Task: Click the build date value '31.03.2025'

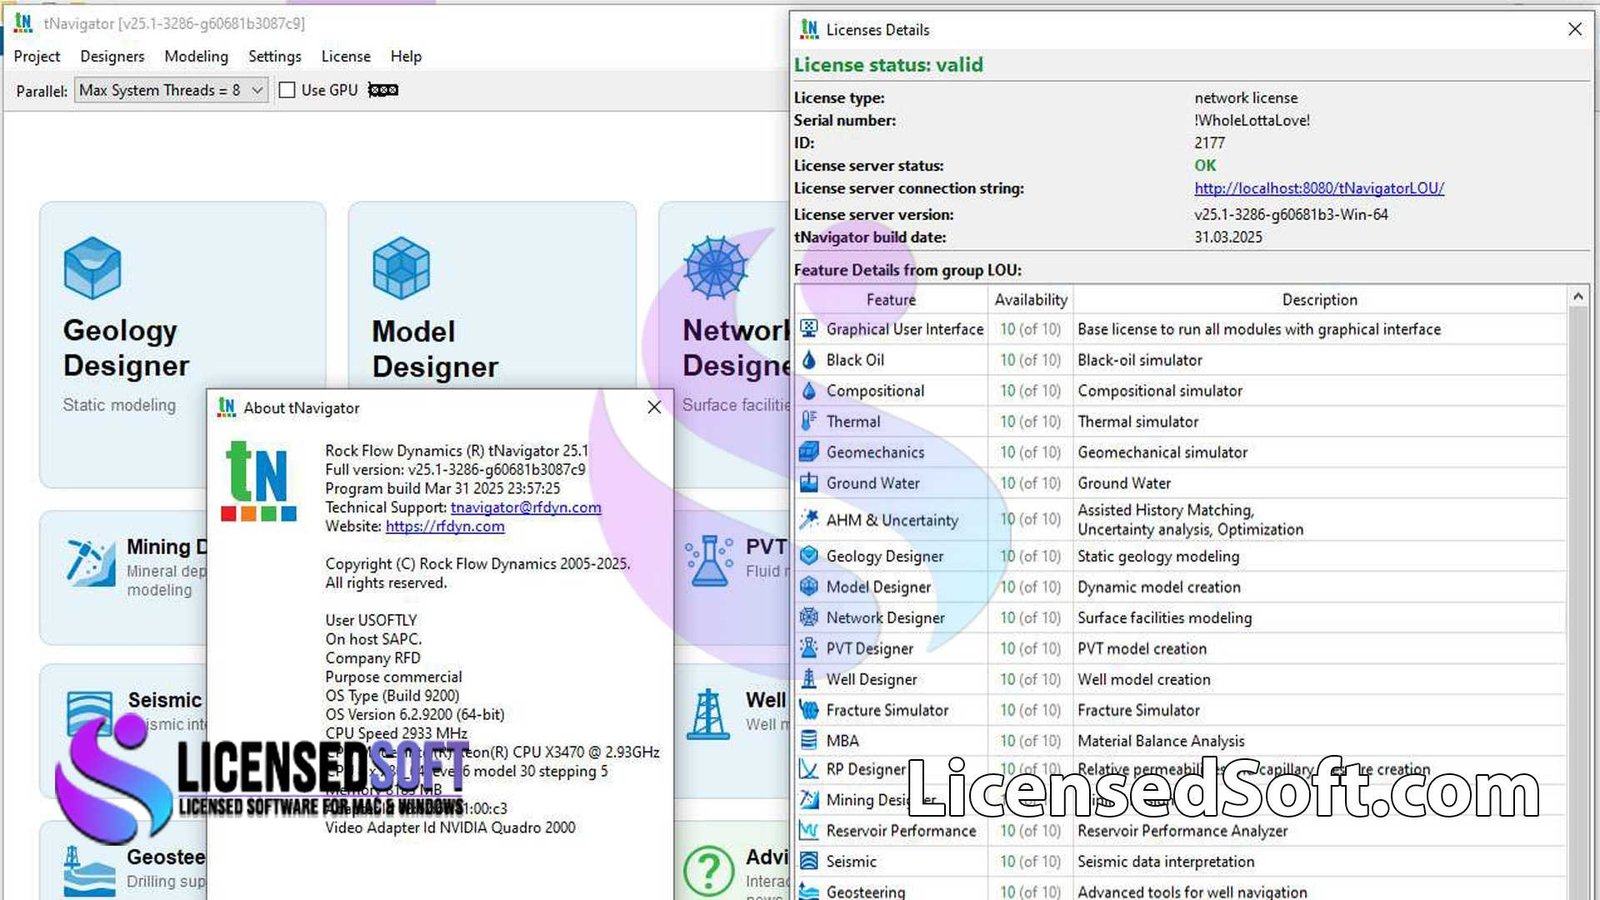Action: point(1228,237)
